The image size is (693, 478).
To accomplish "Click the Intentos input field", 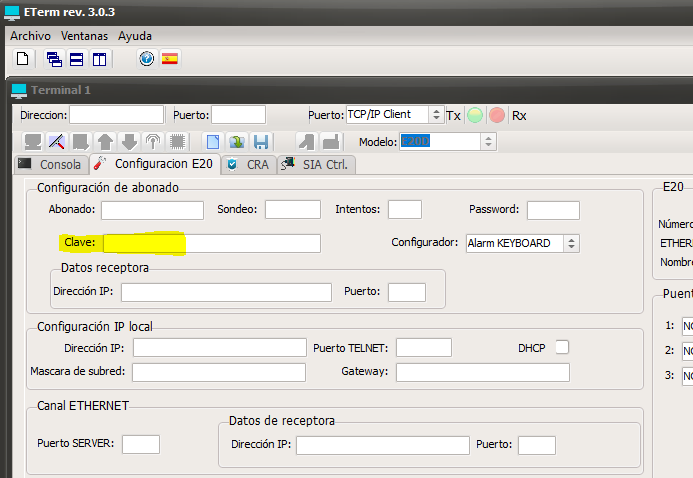I will tap(405, 209).
